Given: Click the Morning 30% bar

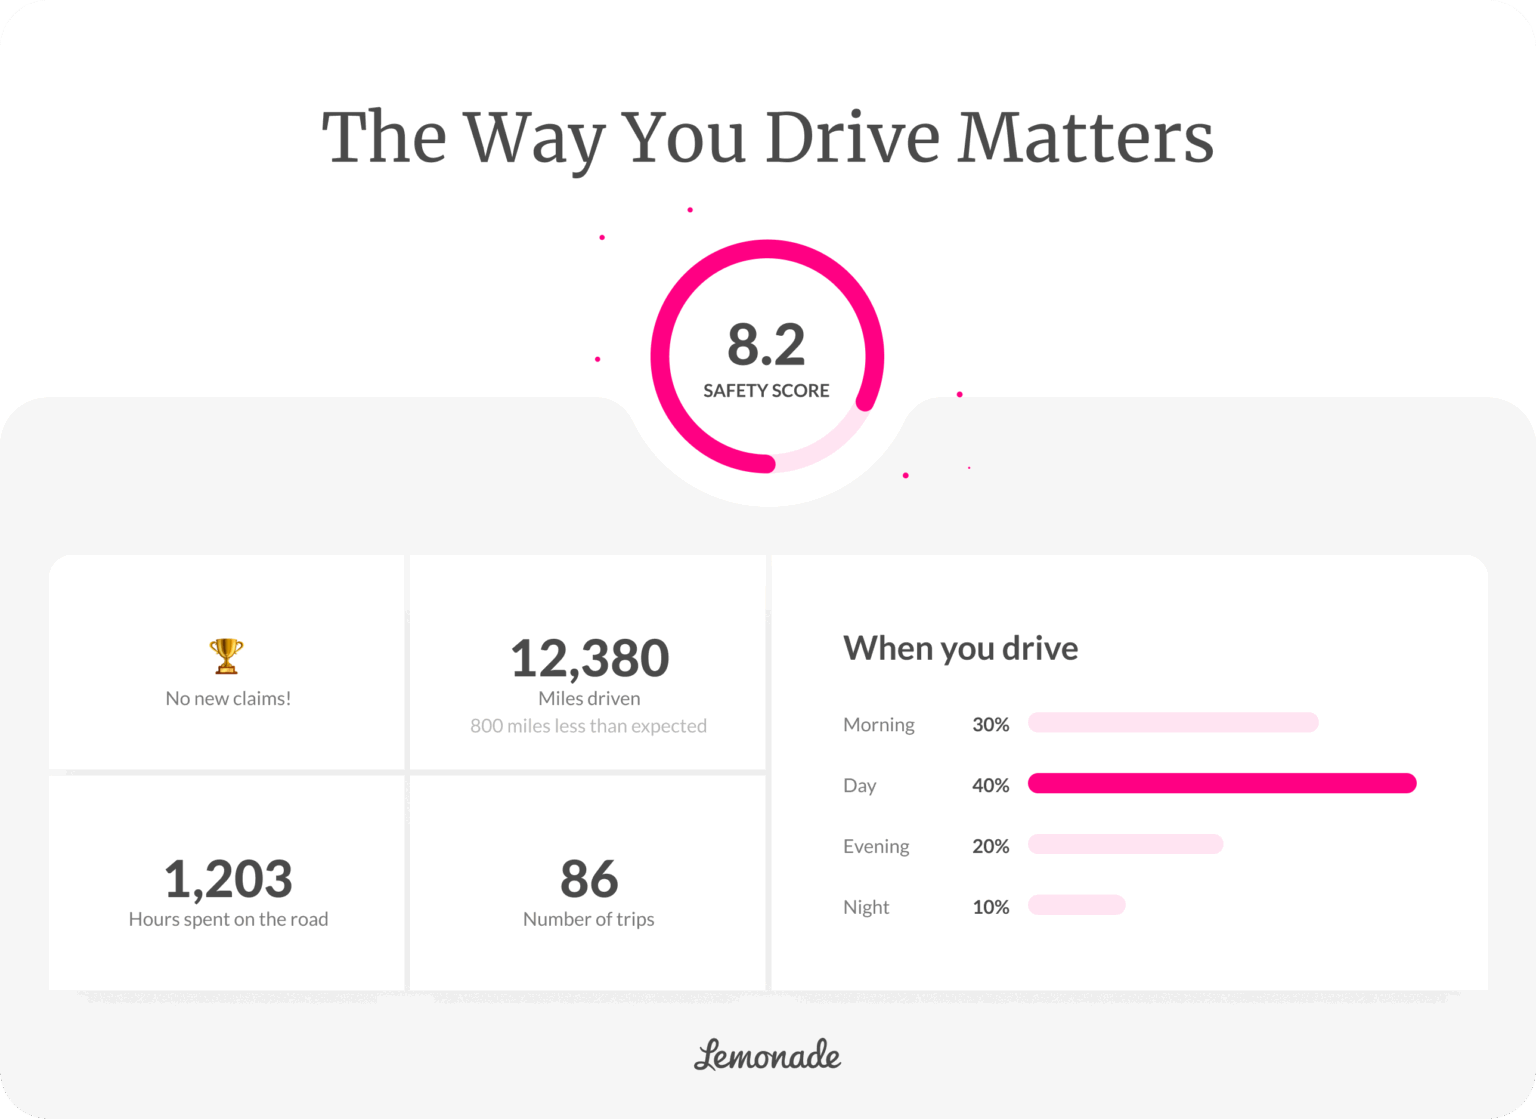Looking at the screenshot, I should click(1172, 723).
